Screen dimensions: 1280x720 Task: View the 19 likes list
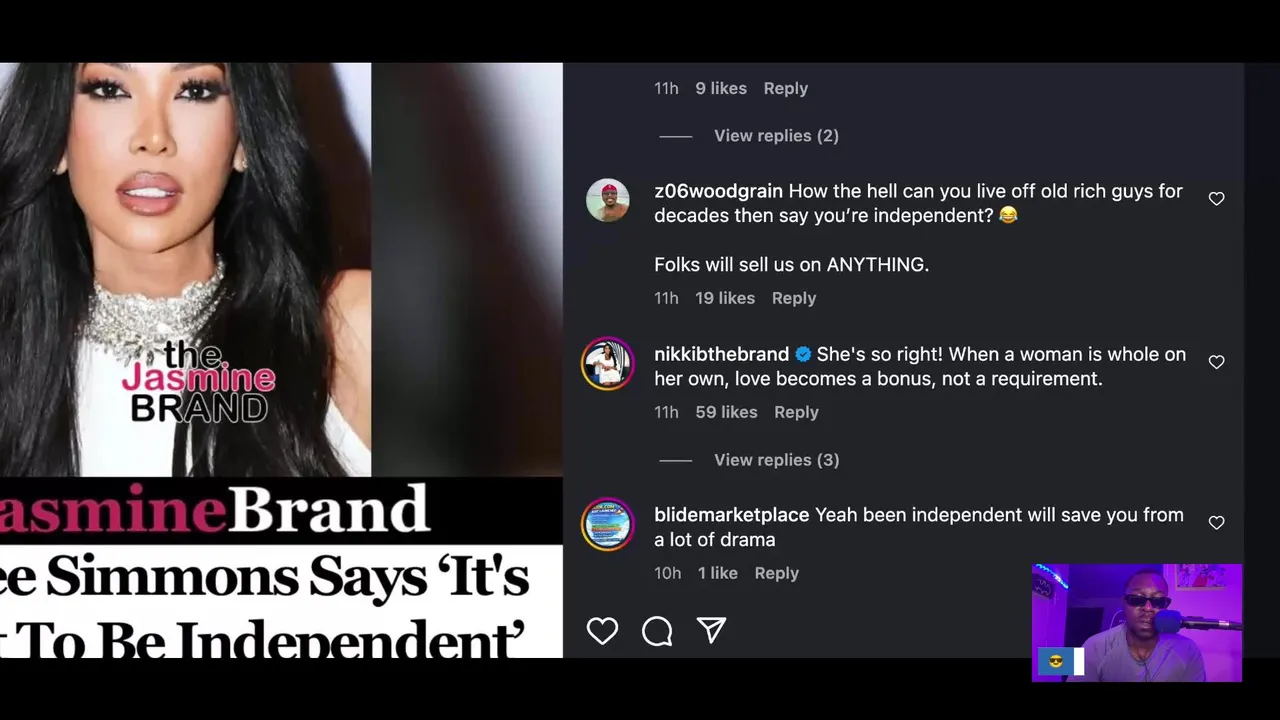coord(725,298)
